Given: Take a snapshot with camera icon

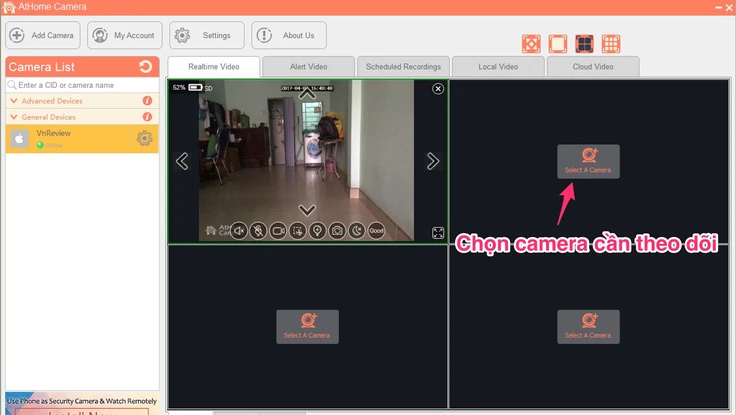Looking at the screenshot, I should [337, 231].
